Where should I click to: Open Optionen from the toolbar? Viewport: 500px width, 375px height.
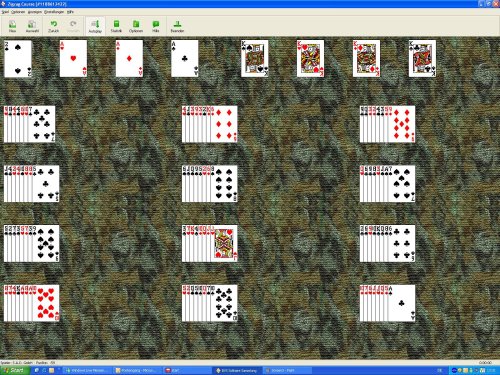click(x=136, y=26)
